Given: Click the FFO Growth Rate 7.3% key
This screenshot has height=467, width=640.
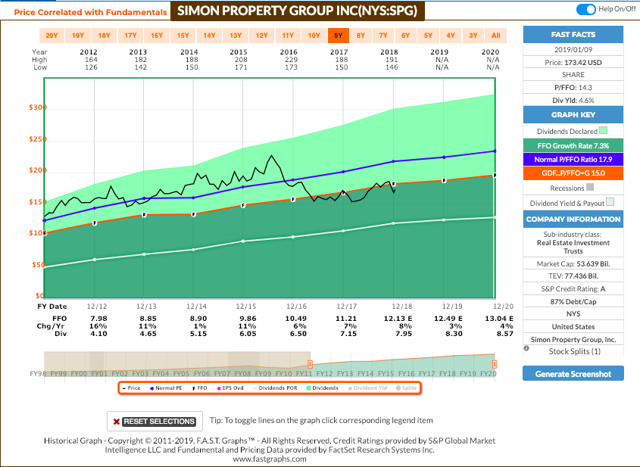Looking at the screenshot, I should tap(573, 146).
